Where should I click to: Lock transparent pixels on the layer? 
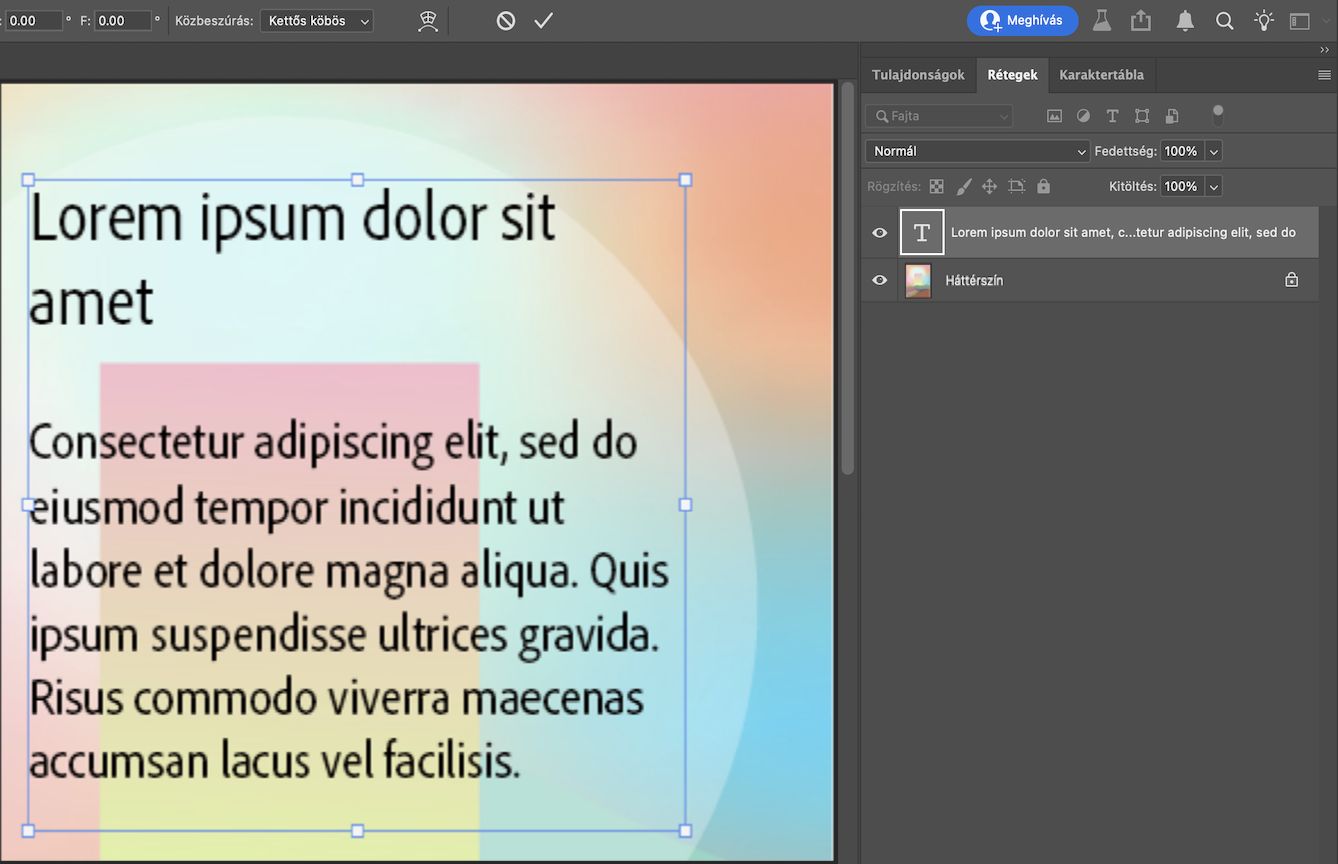coord(936,186)
